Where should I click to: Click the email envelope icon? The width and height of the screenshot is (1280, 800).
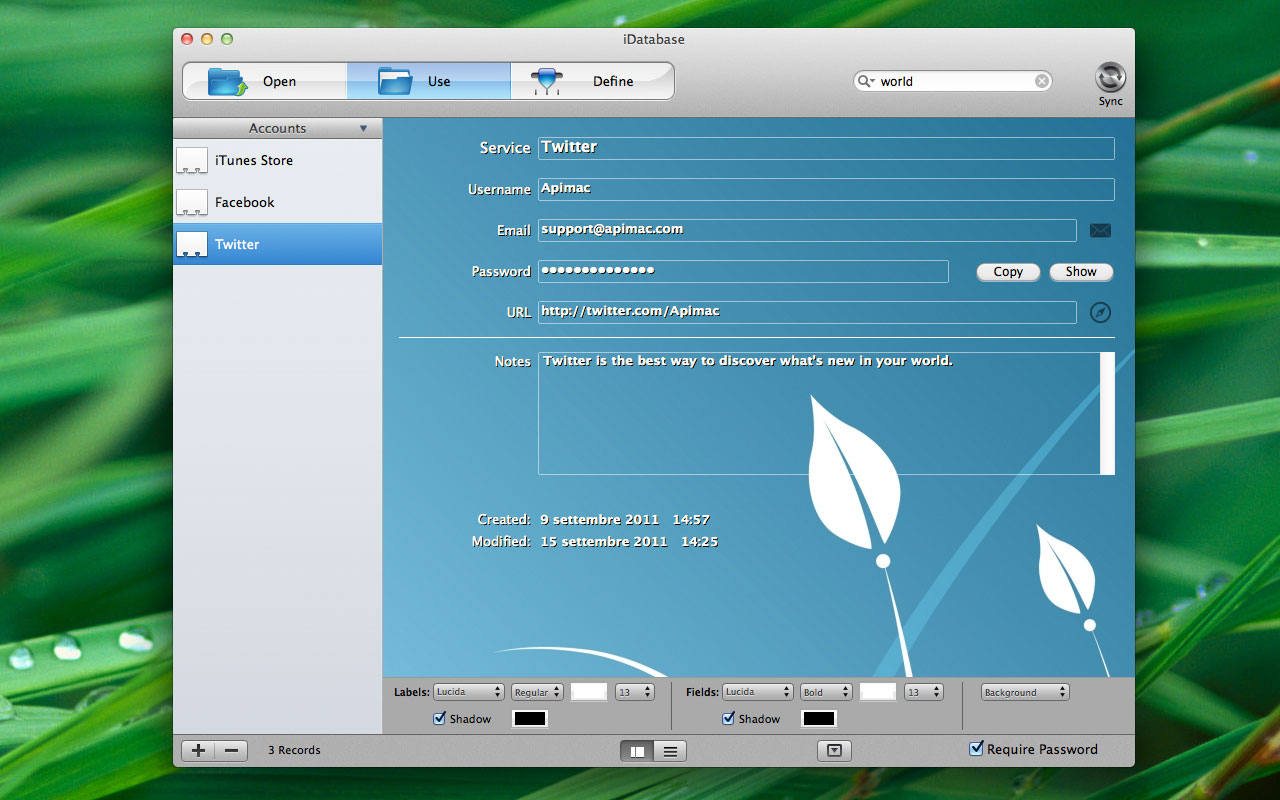tap(1100, 231)
